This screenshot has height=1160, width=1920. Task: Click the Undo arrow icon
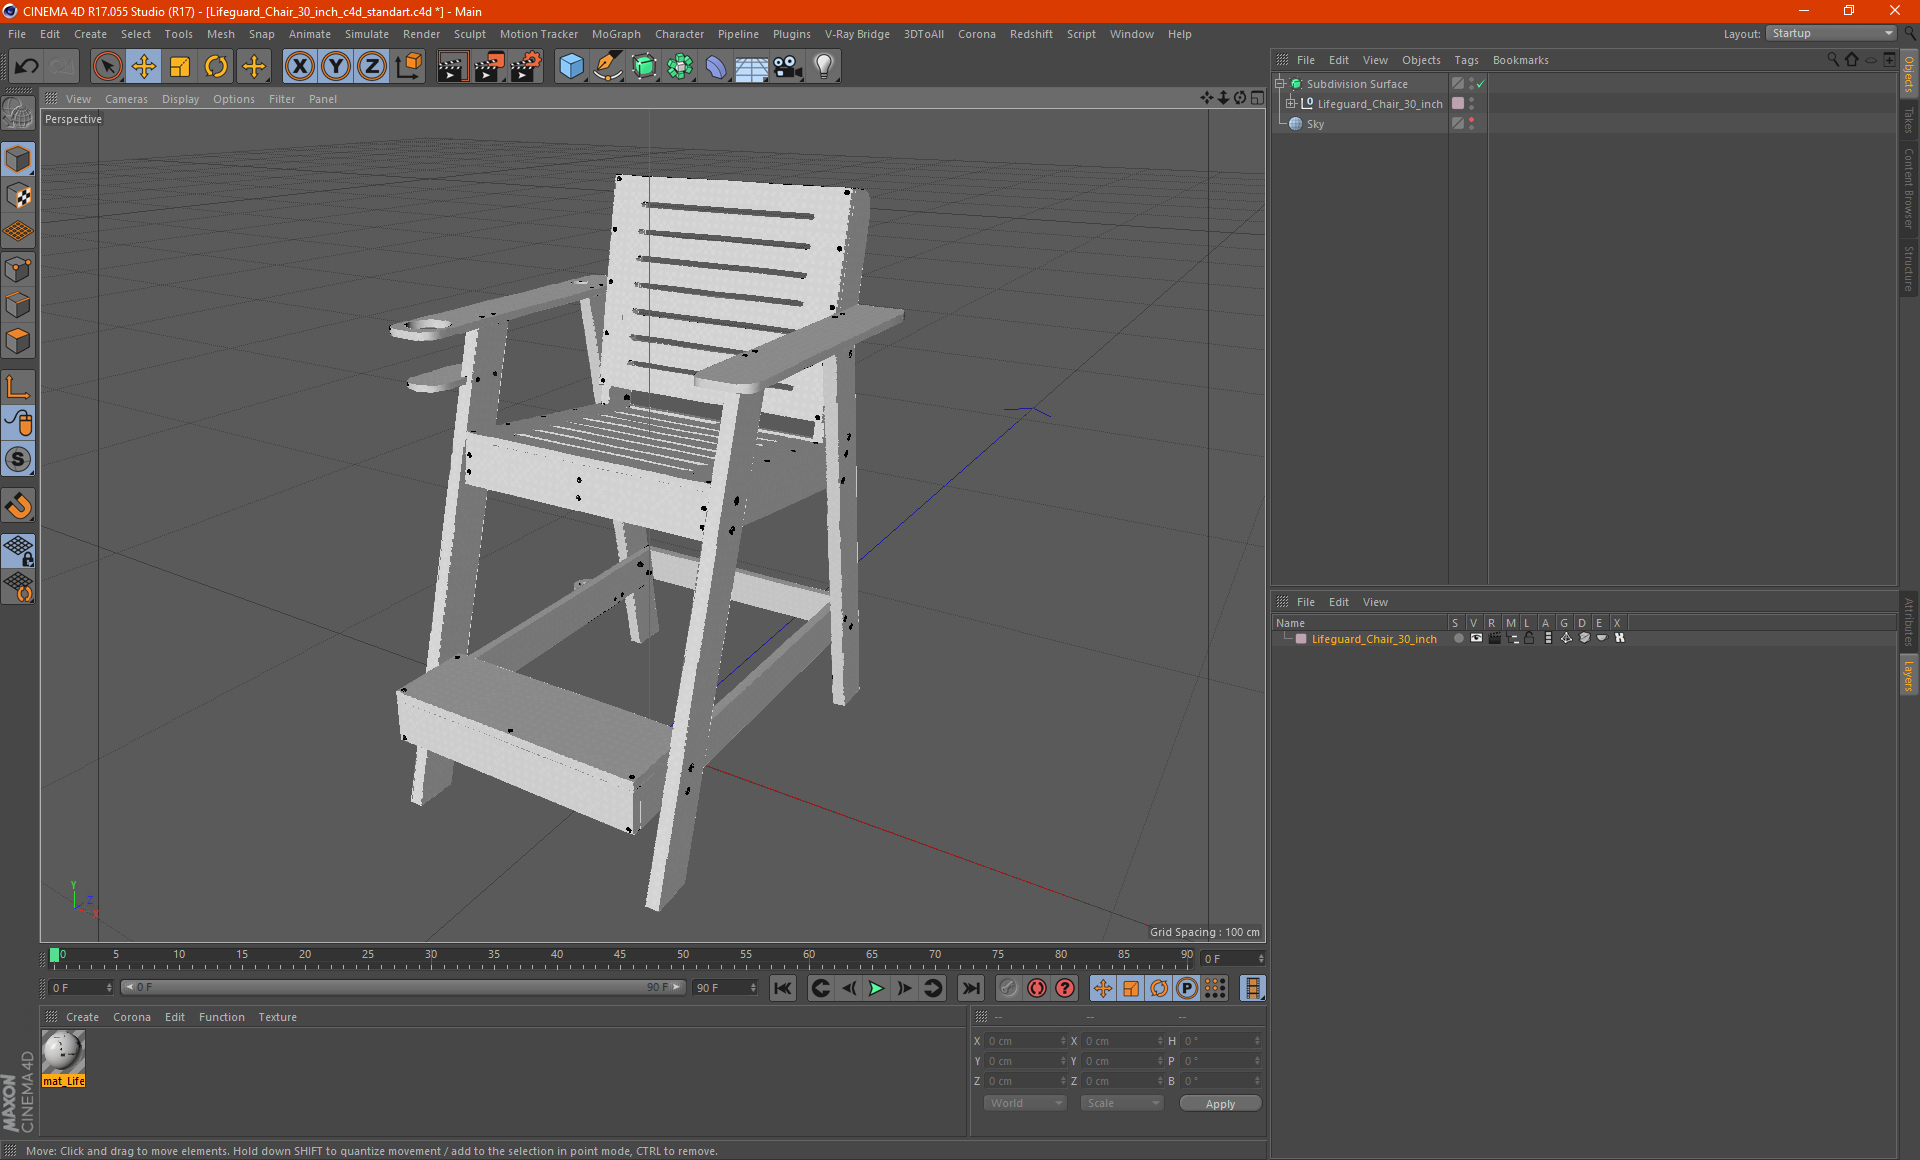click(27, 67)
